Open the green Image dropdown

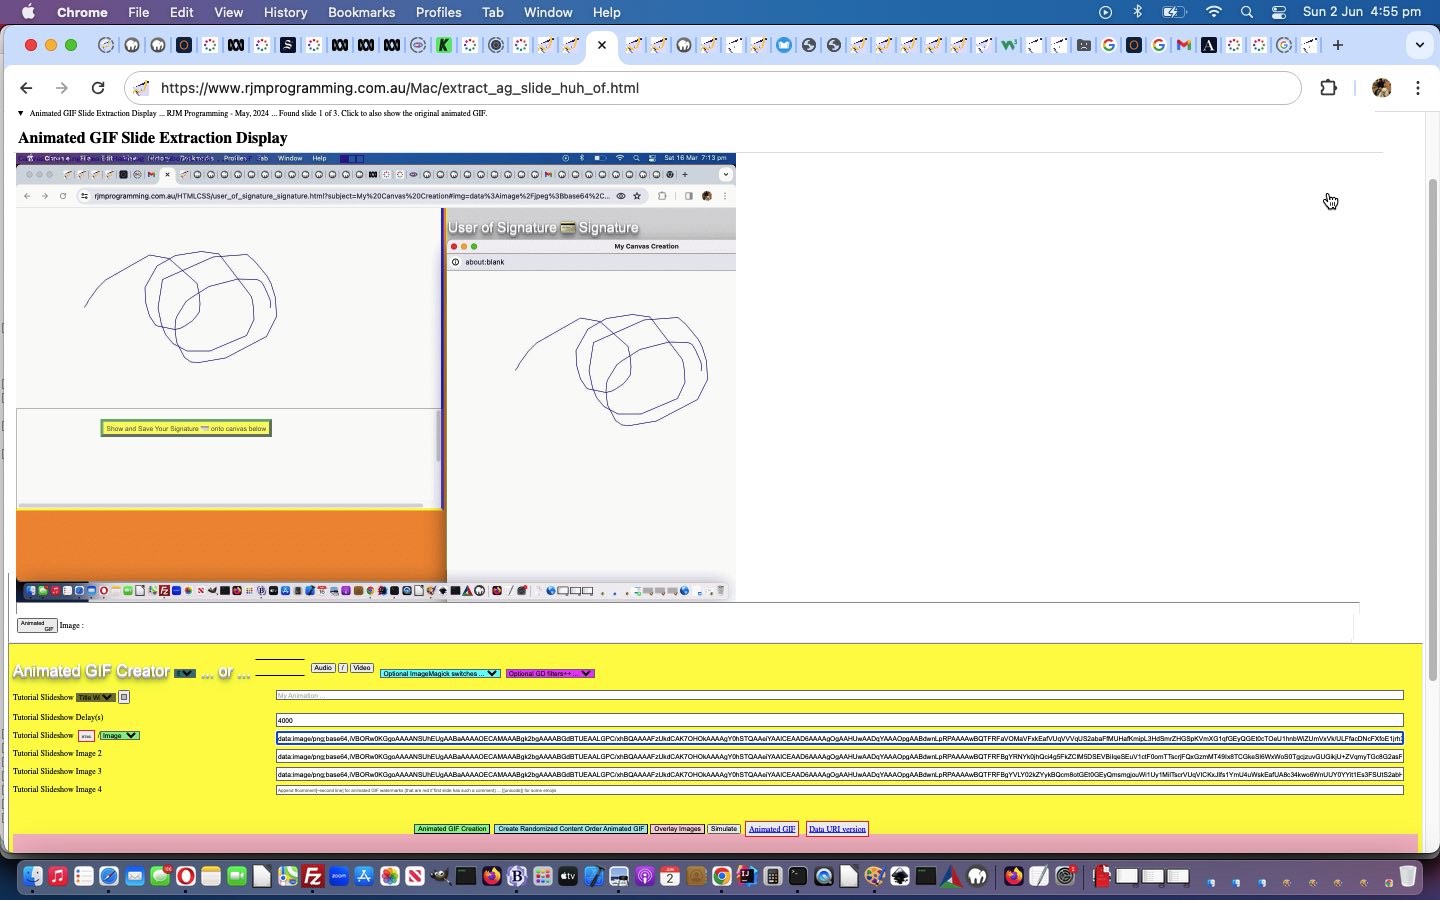pyautogui.click(x=119, y=736)
